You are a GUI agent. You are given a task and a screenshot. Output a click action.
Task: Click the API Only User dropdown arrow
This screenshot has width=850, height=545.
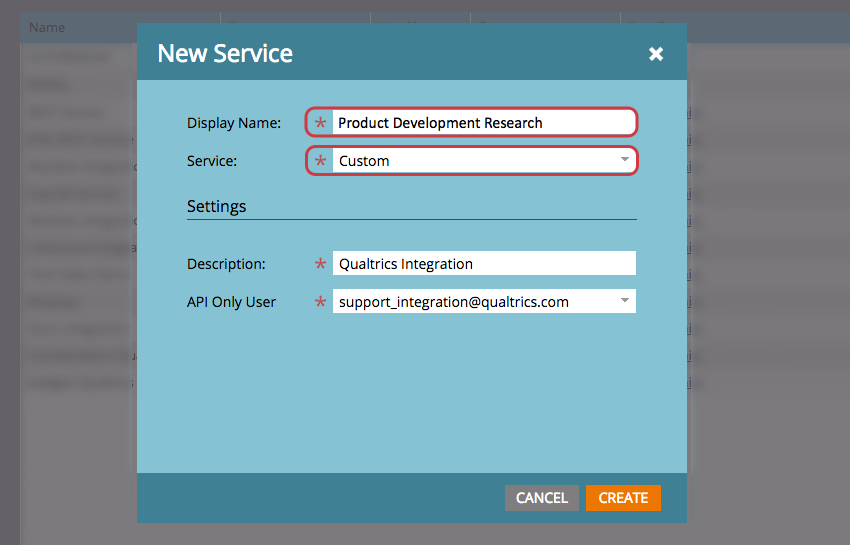pyautogui.click(x=624, y=300)
